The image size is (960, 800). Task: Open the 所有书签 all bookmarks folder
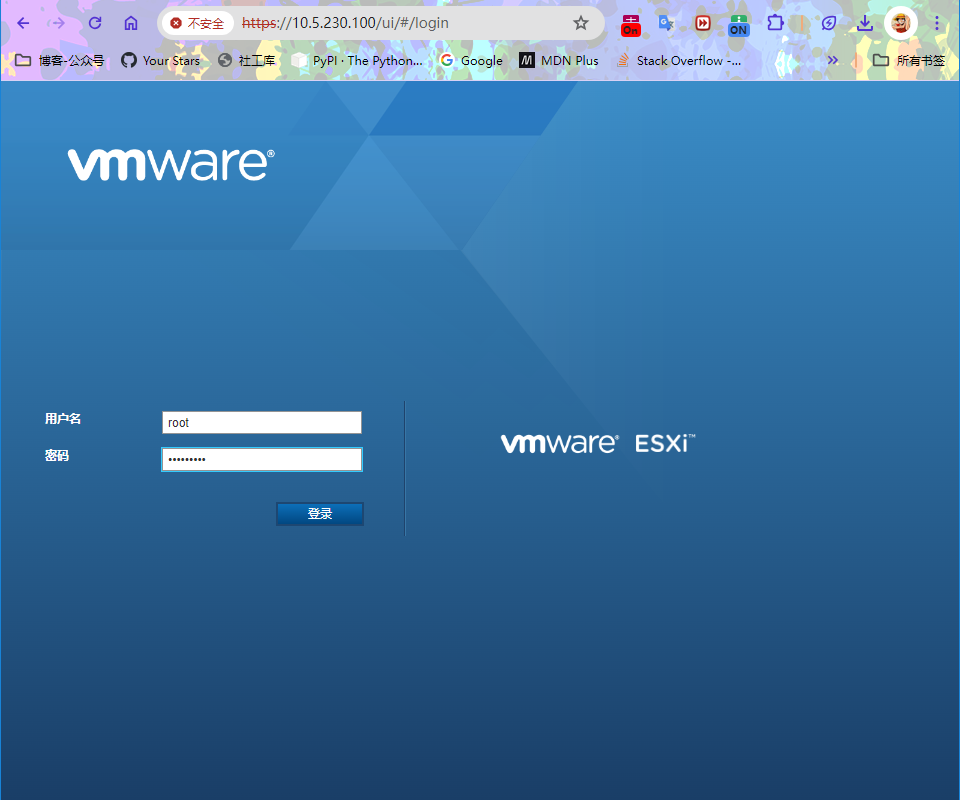coord(909,61)
